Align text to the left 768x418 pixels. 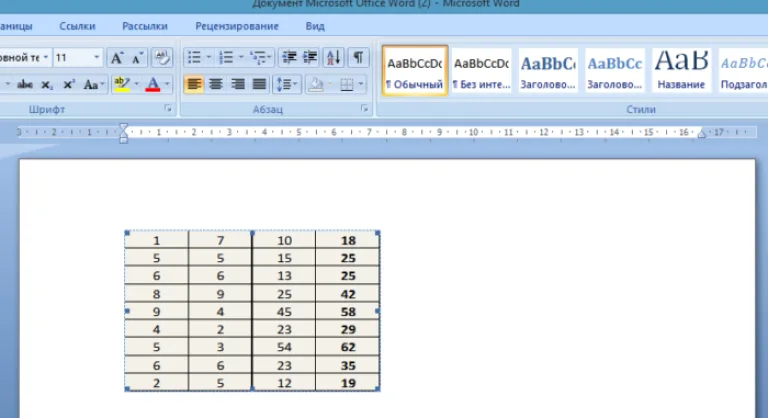pyautogui.click(x=194, y=84)
